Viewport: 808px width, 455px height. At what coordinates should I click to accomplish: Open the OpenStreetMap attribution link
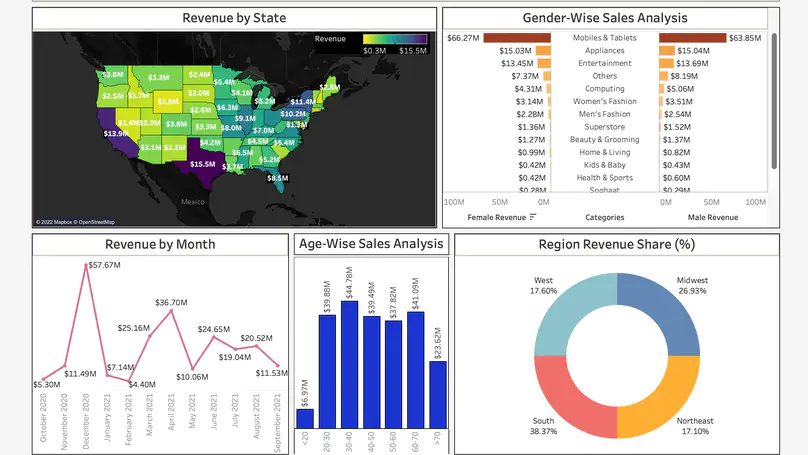[x=96, y=222]
